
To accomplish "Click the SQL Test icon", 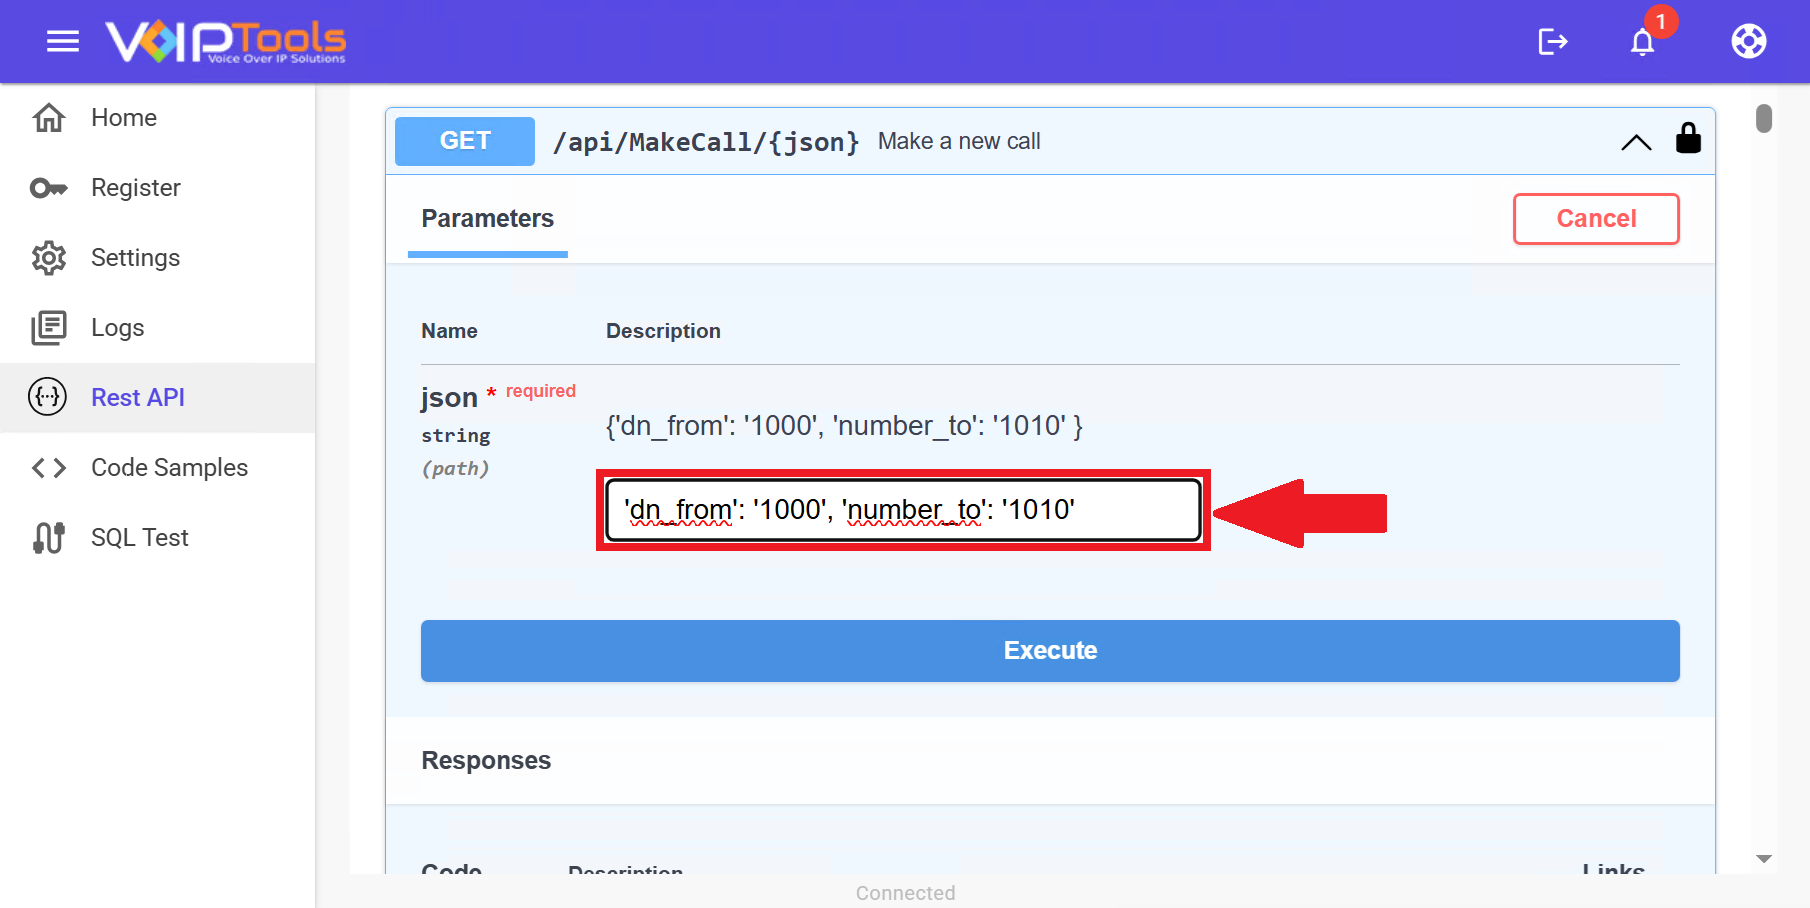I will pyautogui.click(x=49, y=538).
